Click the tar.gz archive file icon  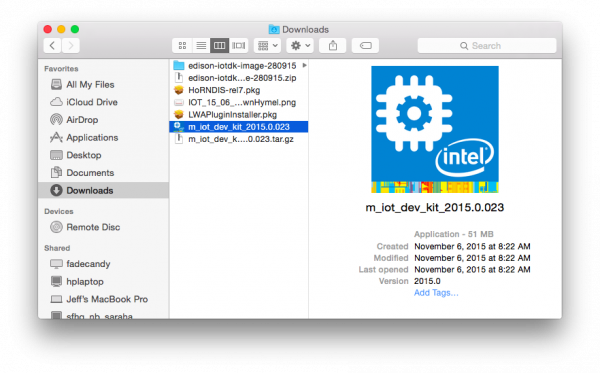coord(179,139)
